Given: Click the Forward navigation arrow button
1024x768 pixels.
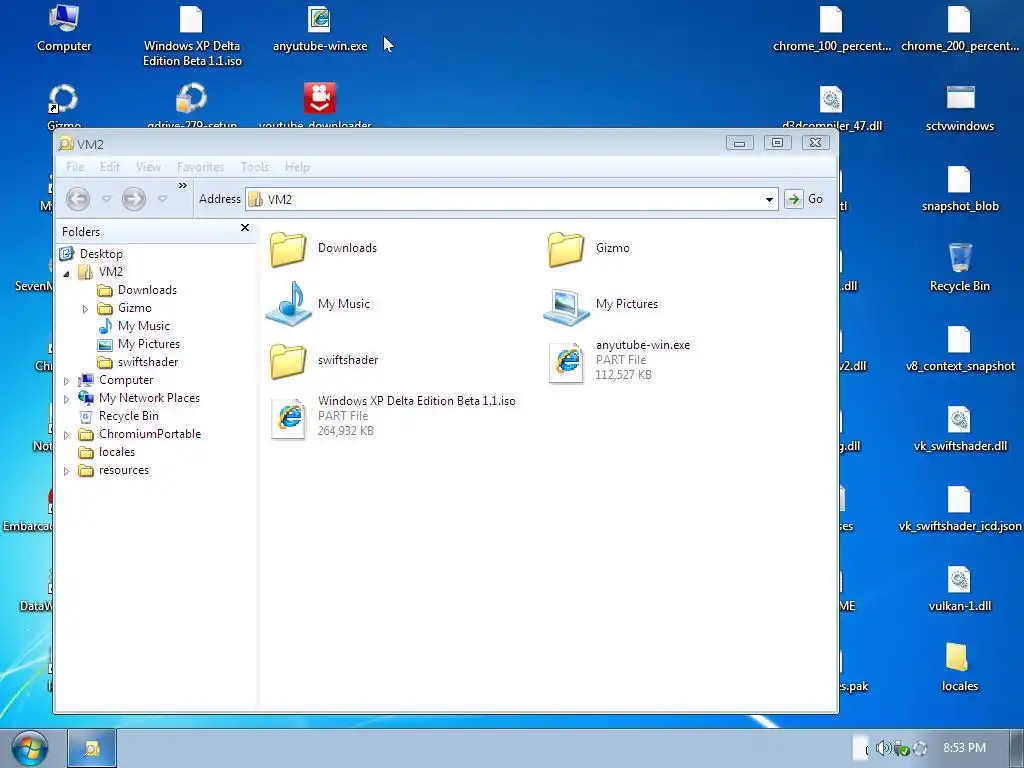Looking at the screenshot, I should point(134,199).
